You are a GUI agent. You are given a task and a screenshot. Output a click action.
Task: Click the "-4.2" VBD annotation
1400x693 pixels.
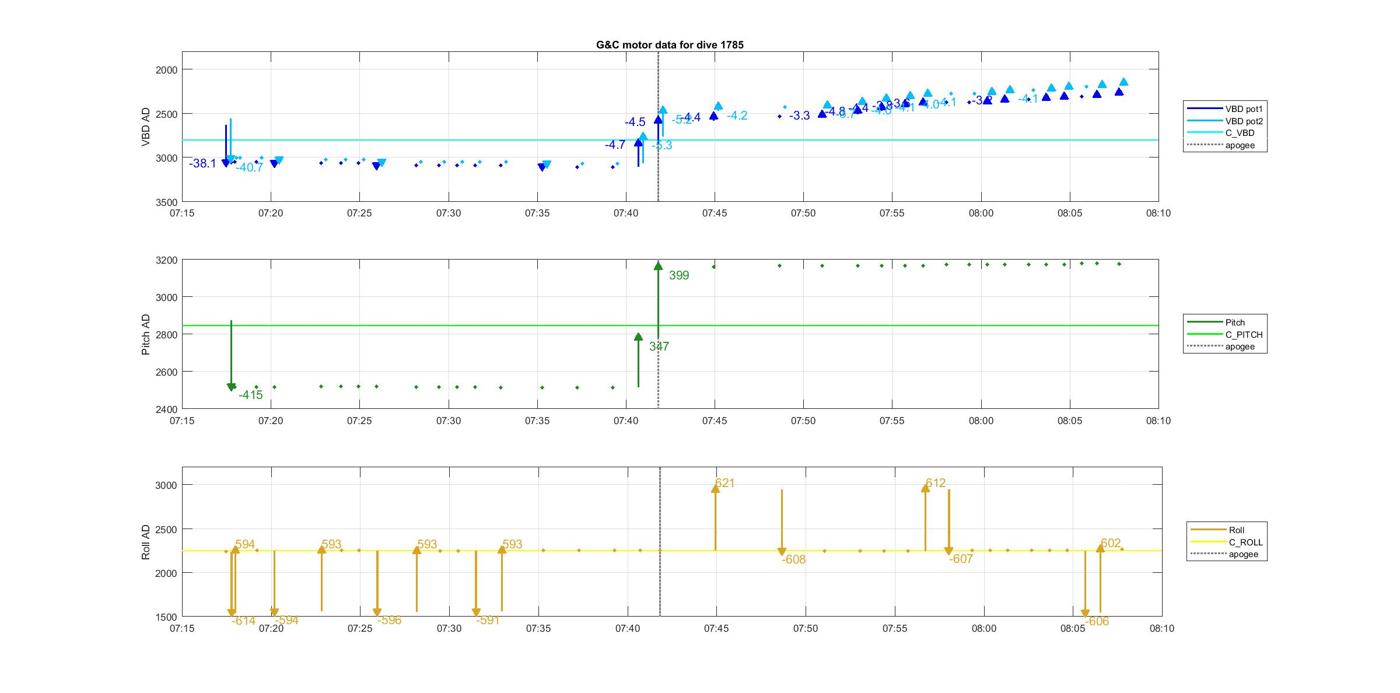tap(737, 116)
